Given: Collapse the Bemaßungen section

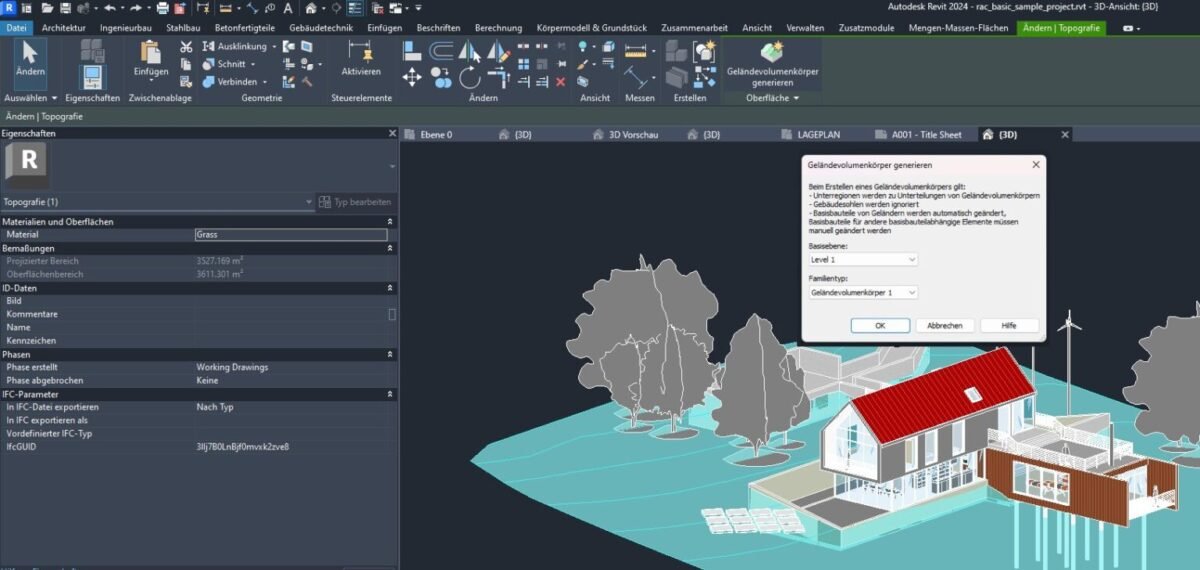Looking at the screenshot, I should tap(390, 248).
